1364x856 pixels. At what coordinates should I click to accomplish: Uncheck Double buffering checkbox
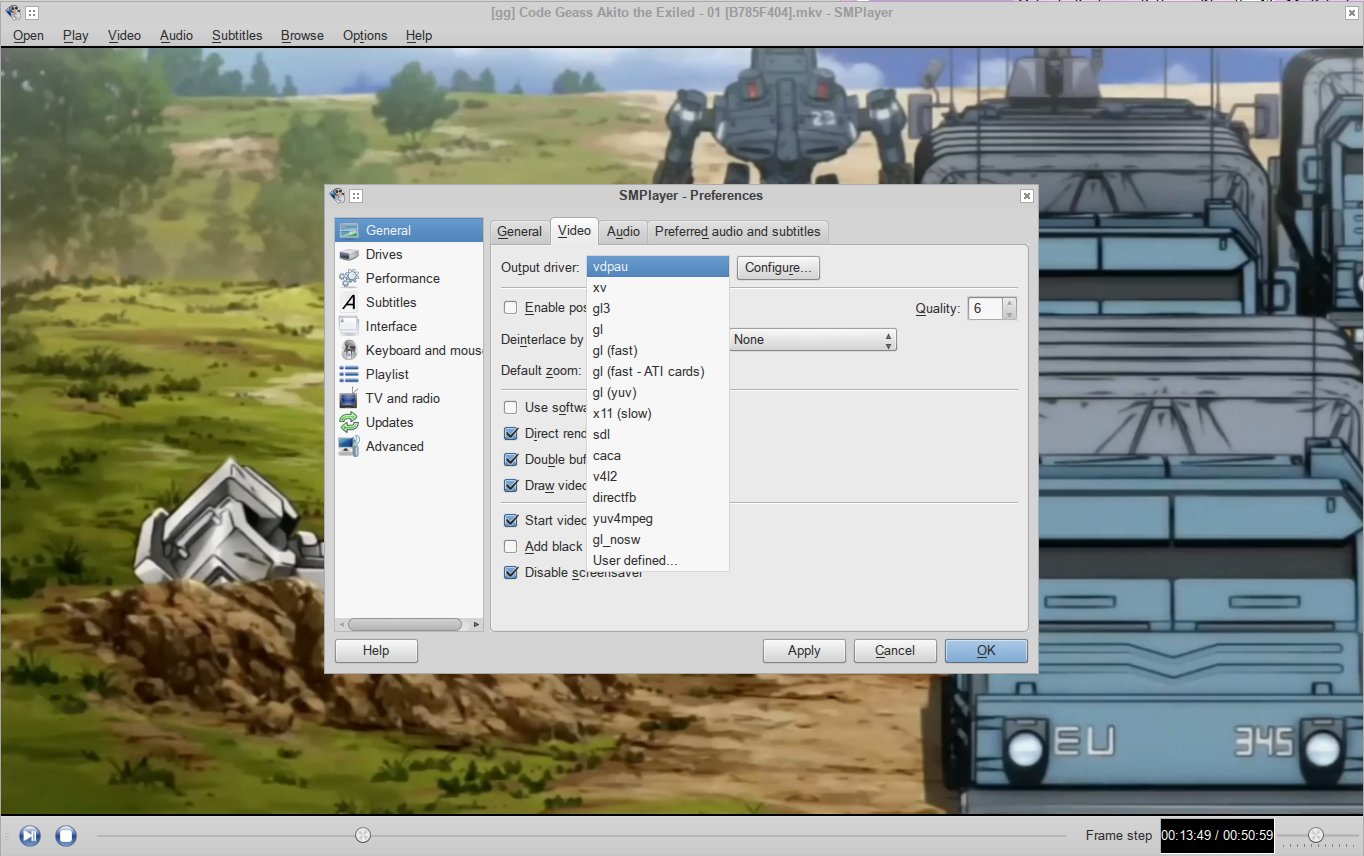[x=511, y=459]
